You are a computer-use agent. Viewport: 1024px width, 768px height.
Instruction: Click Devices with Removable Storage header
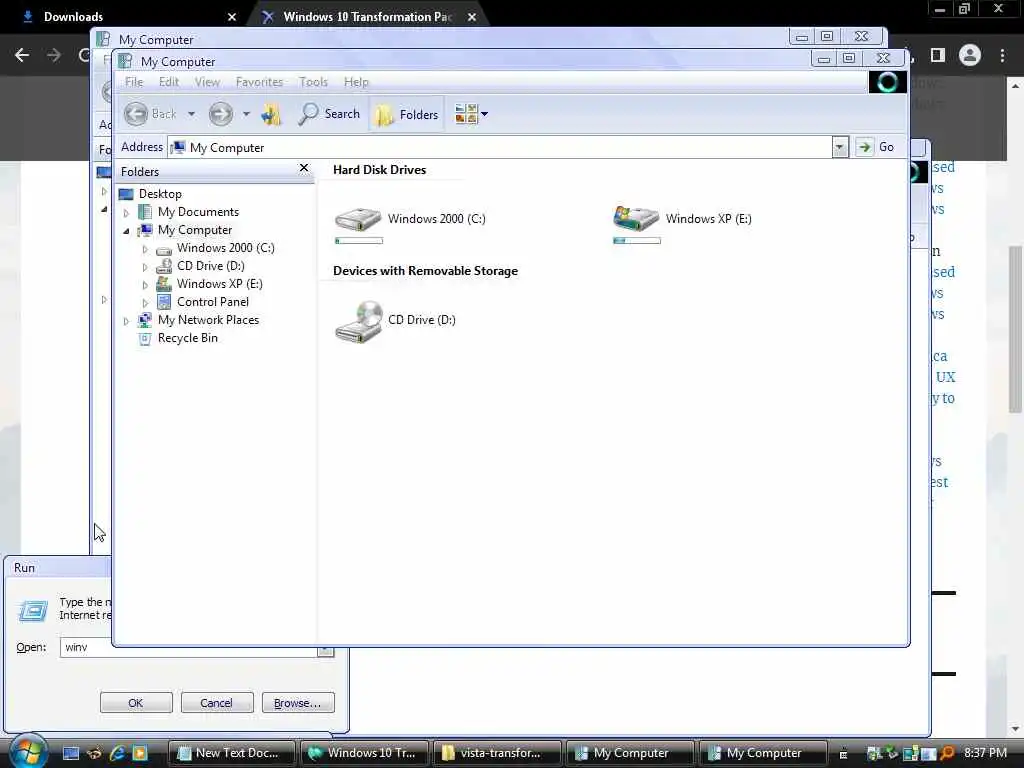tap(425, 271)
